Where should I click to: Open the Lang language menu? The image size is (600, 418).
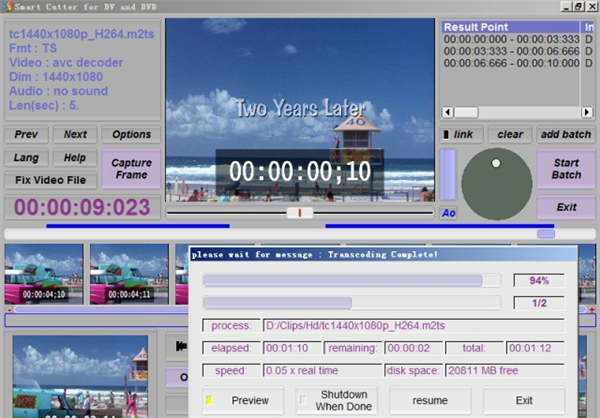[x=26, y=157]
